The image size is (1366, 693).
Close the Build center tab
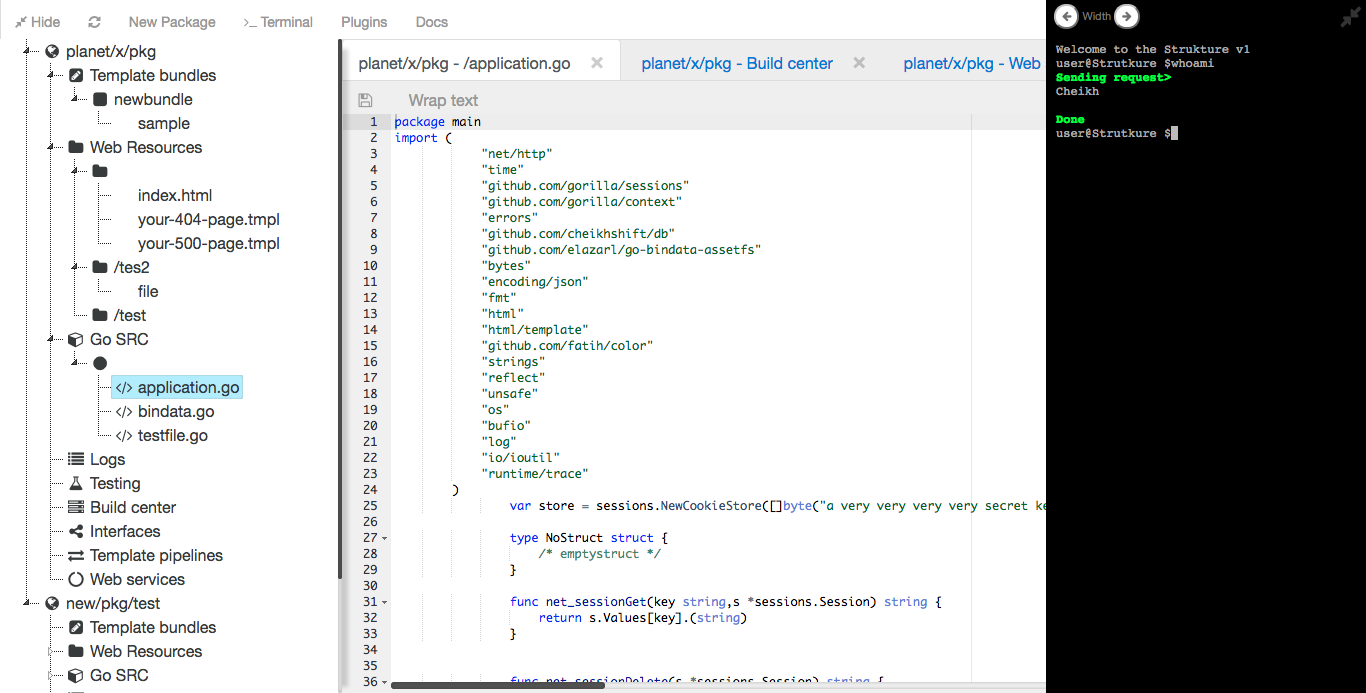859,62
